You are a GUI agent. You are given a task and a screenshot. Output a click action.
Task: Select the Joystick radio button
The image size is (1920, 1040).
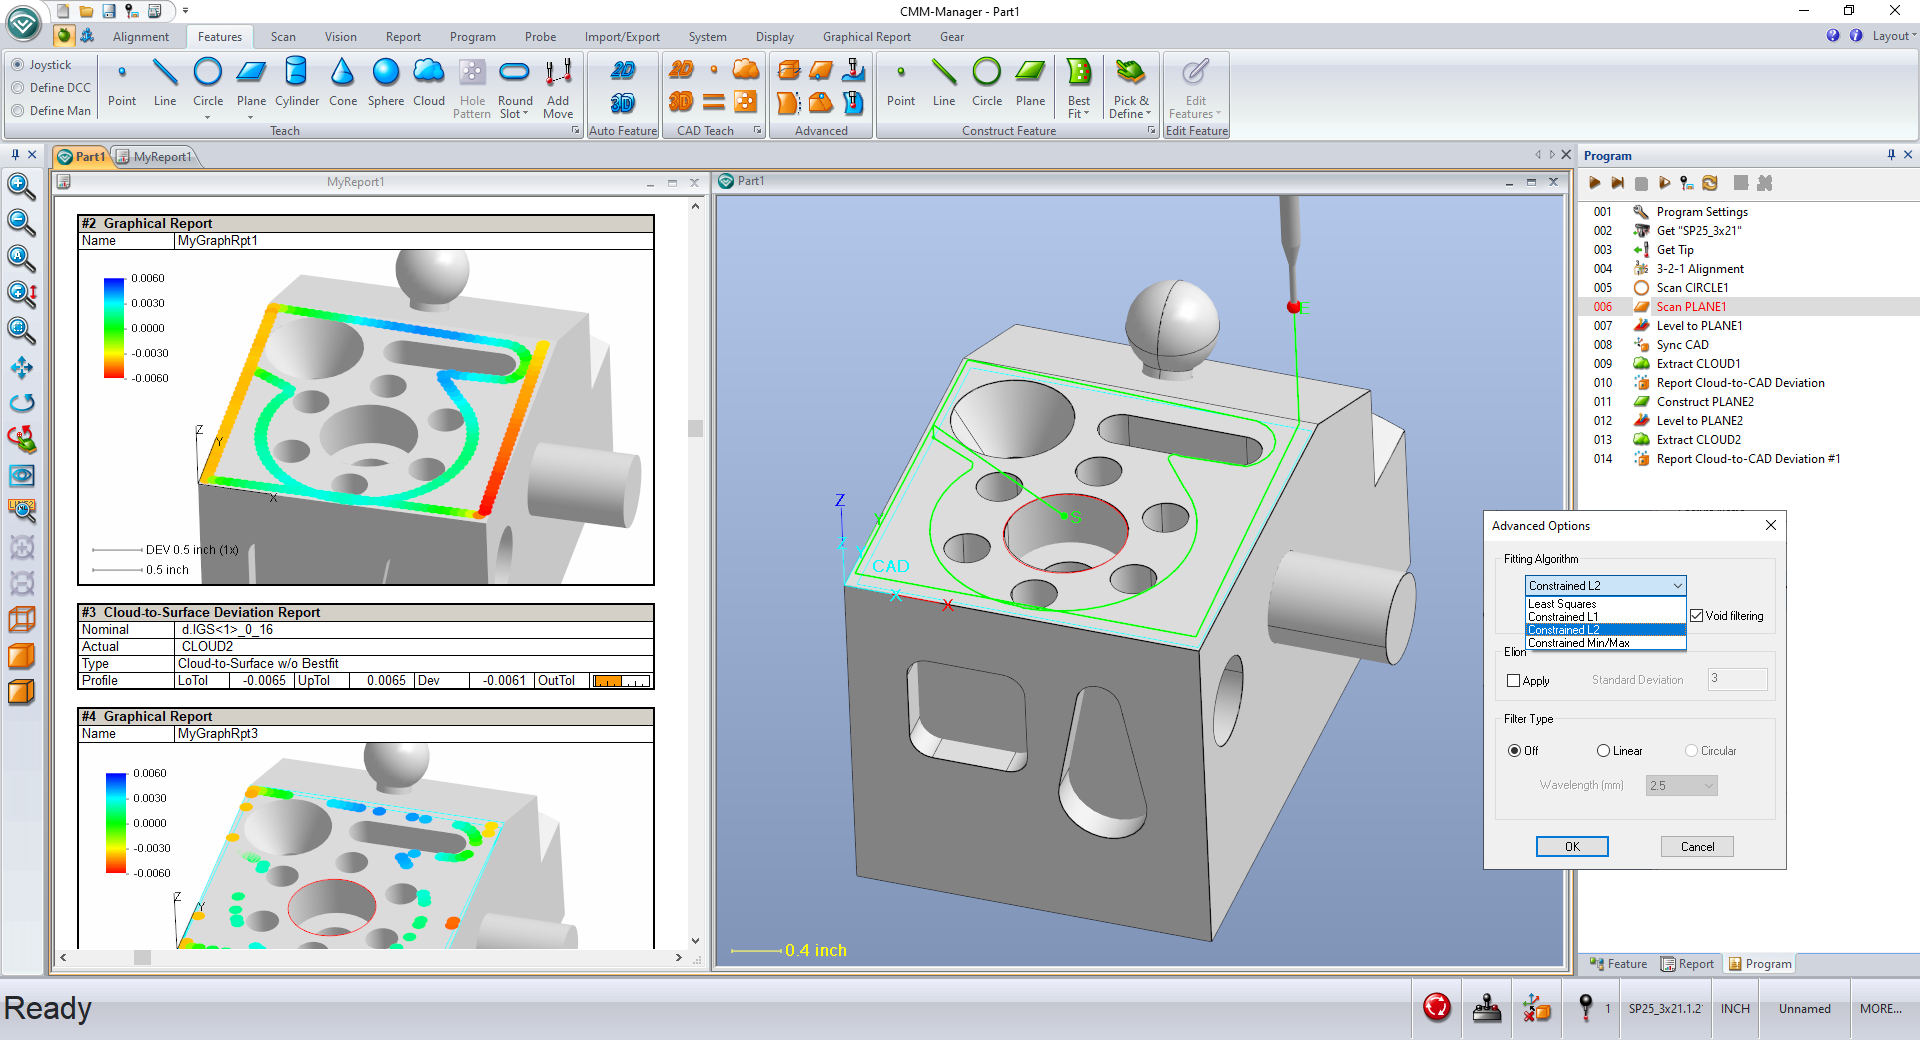point(17,65)
